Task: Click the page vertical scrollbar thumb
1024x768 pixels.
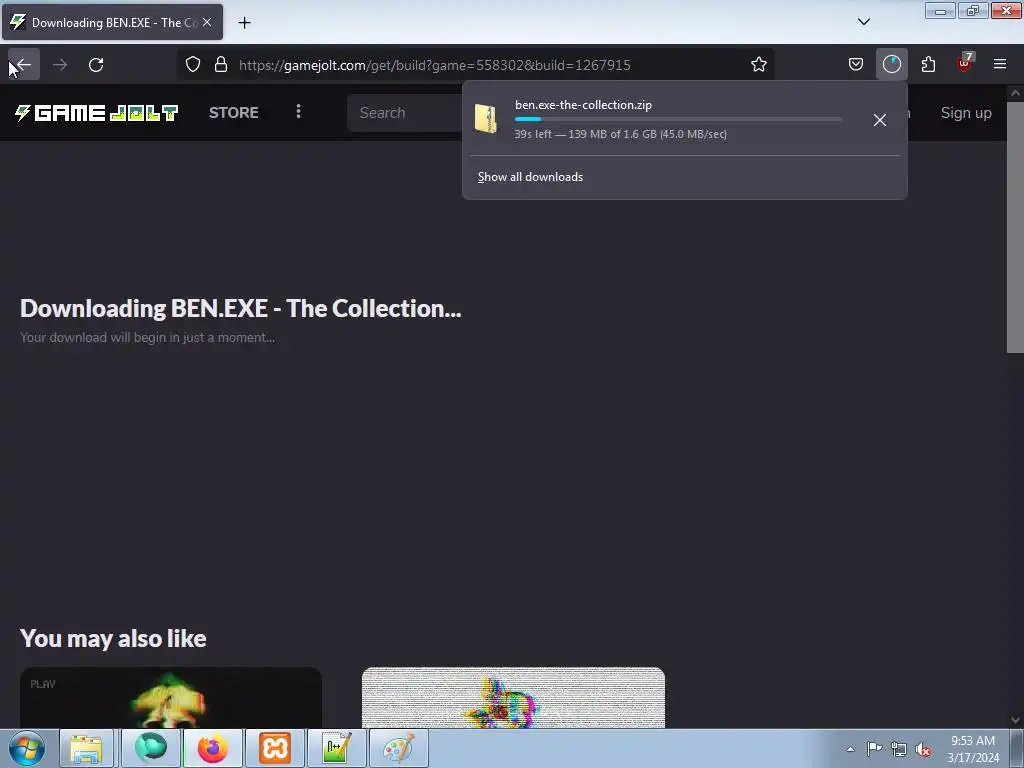Action: 1015,227
